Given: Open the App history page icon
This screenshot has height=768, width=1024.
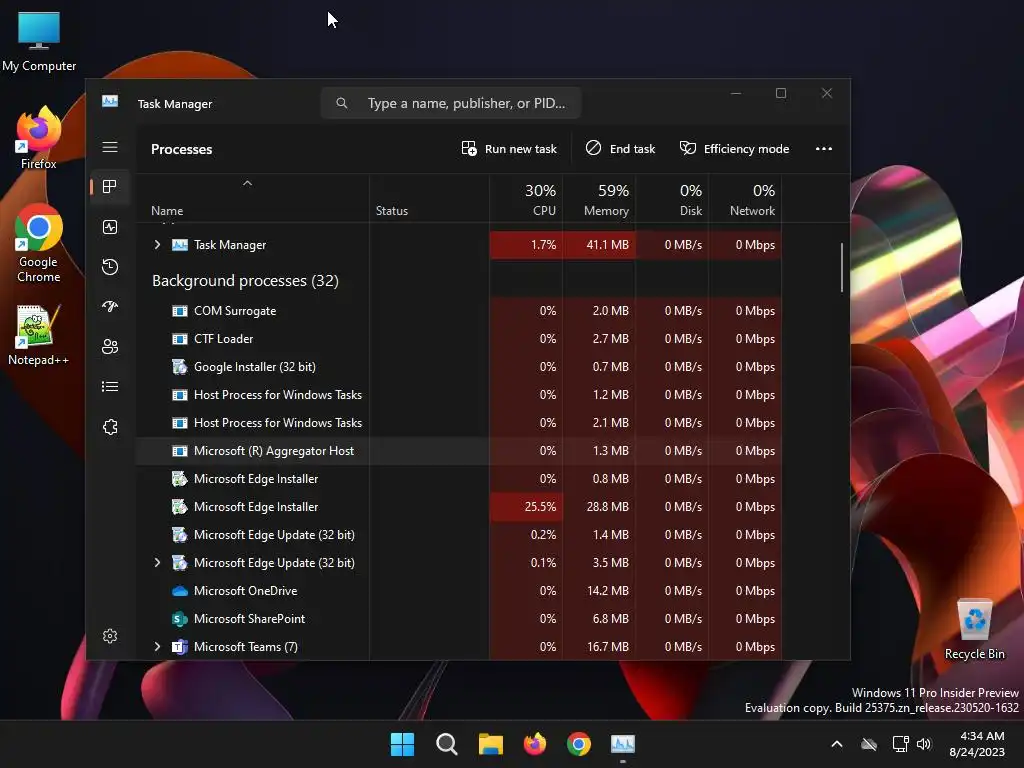Looking at the screenshot, I should click(x=110, y=266).
